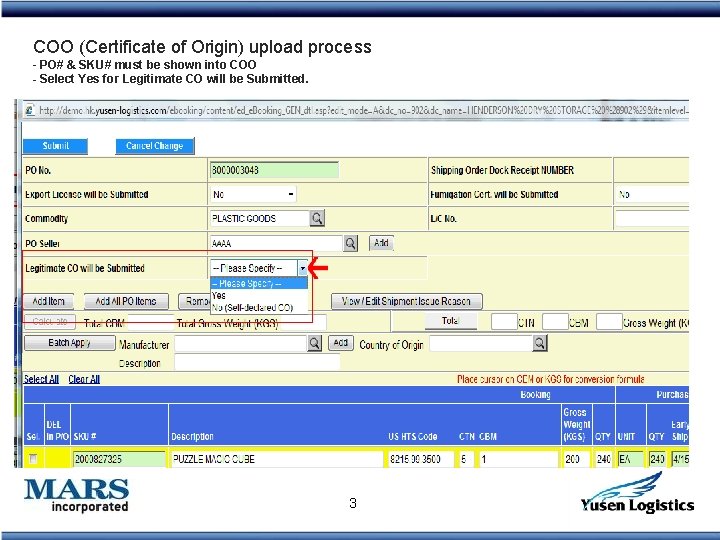This screenshot has width=720, height=540.
Task: Click the Commodity field with PLASTIC GOODS
Action: coord(259,219)
